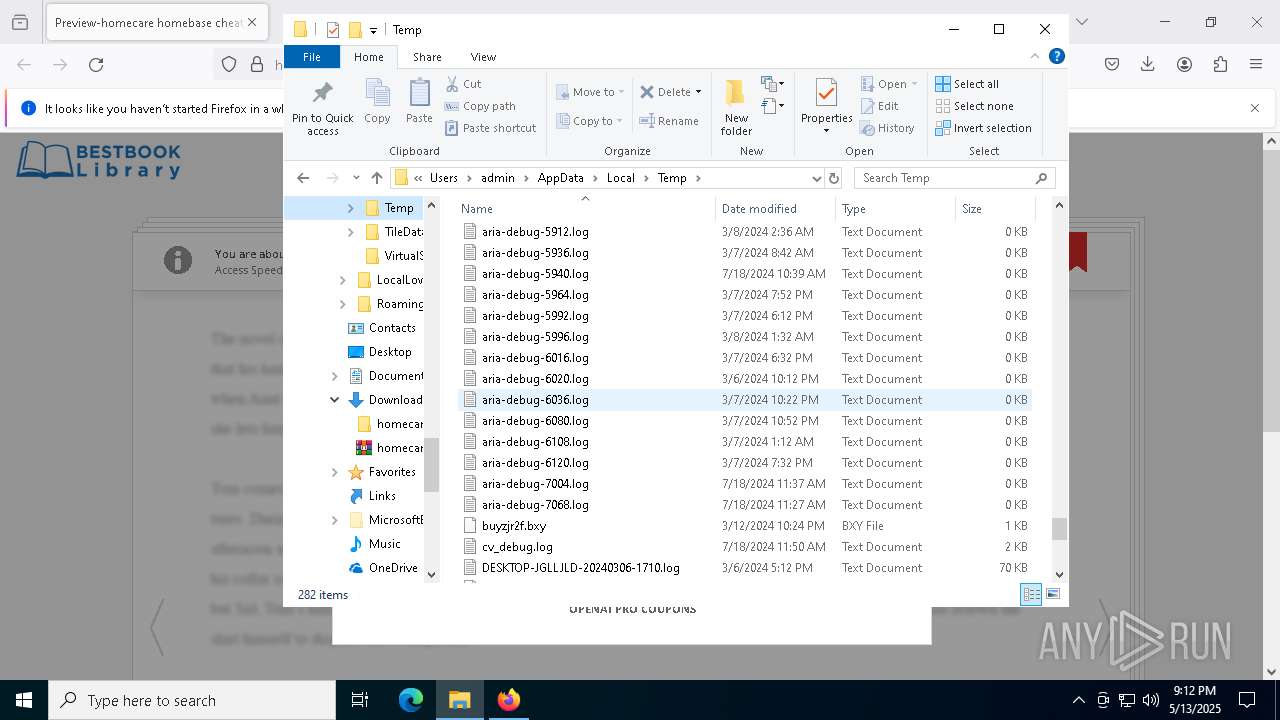The height and width of the screenshot is (720, 1280).
Task: Click Local in the address bar
Action: tap(620, 178)
